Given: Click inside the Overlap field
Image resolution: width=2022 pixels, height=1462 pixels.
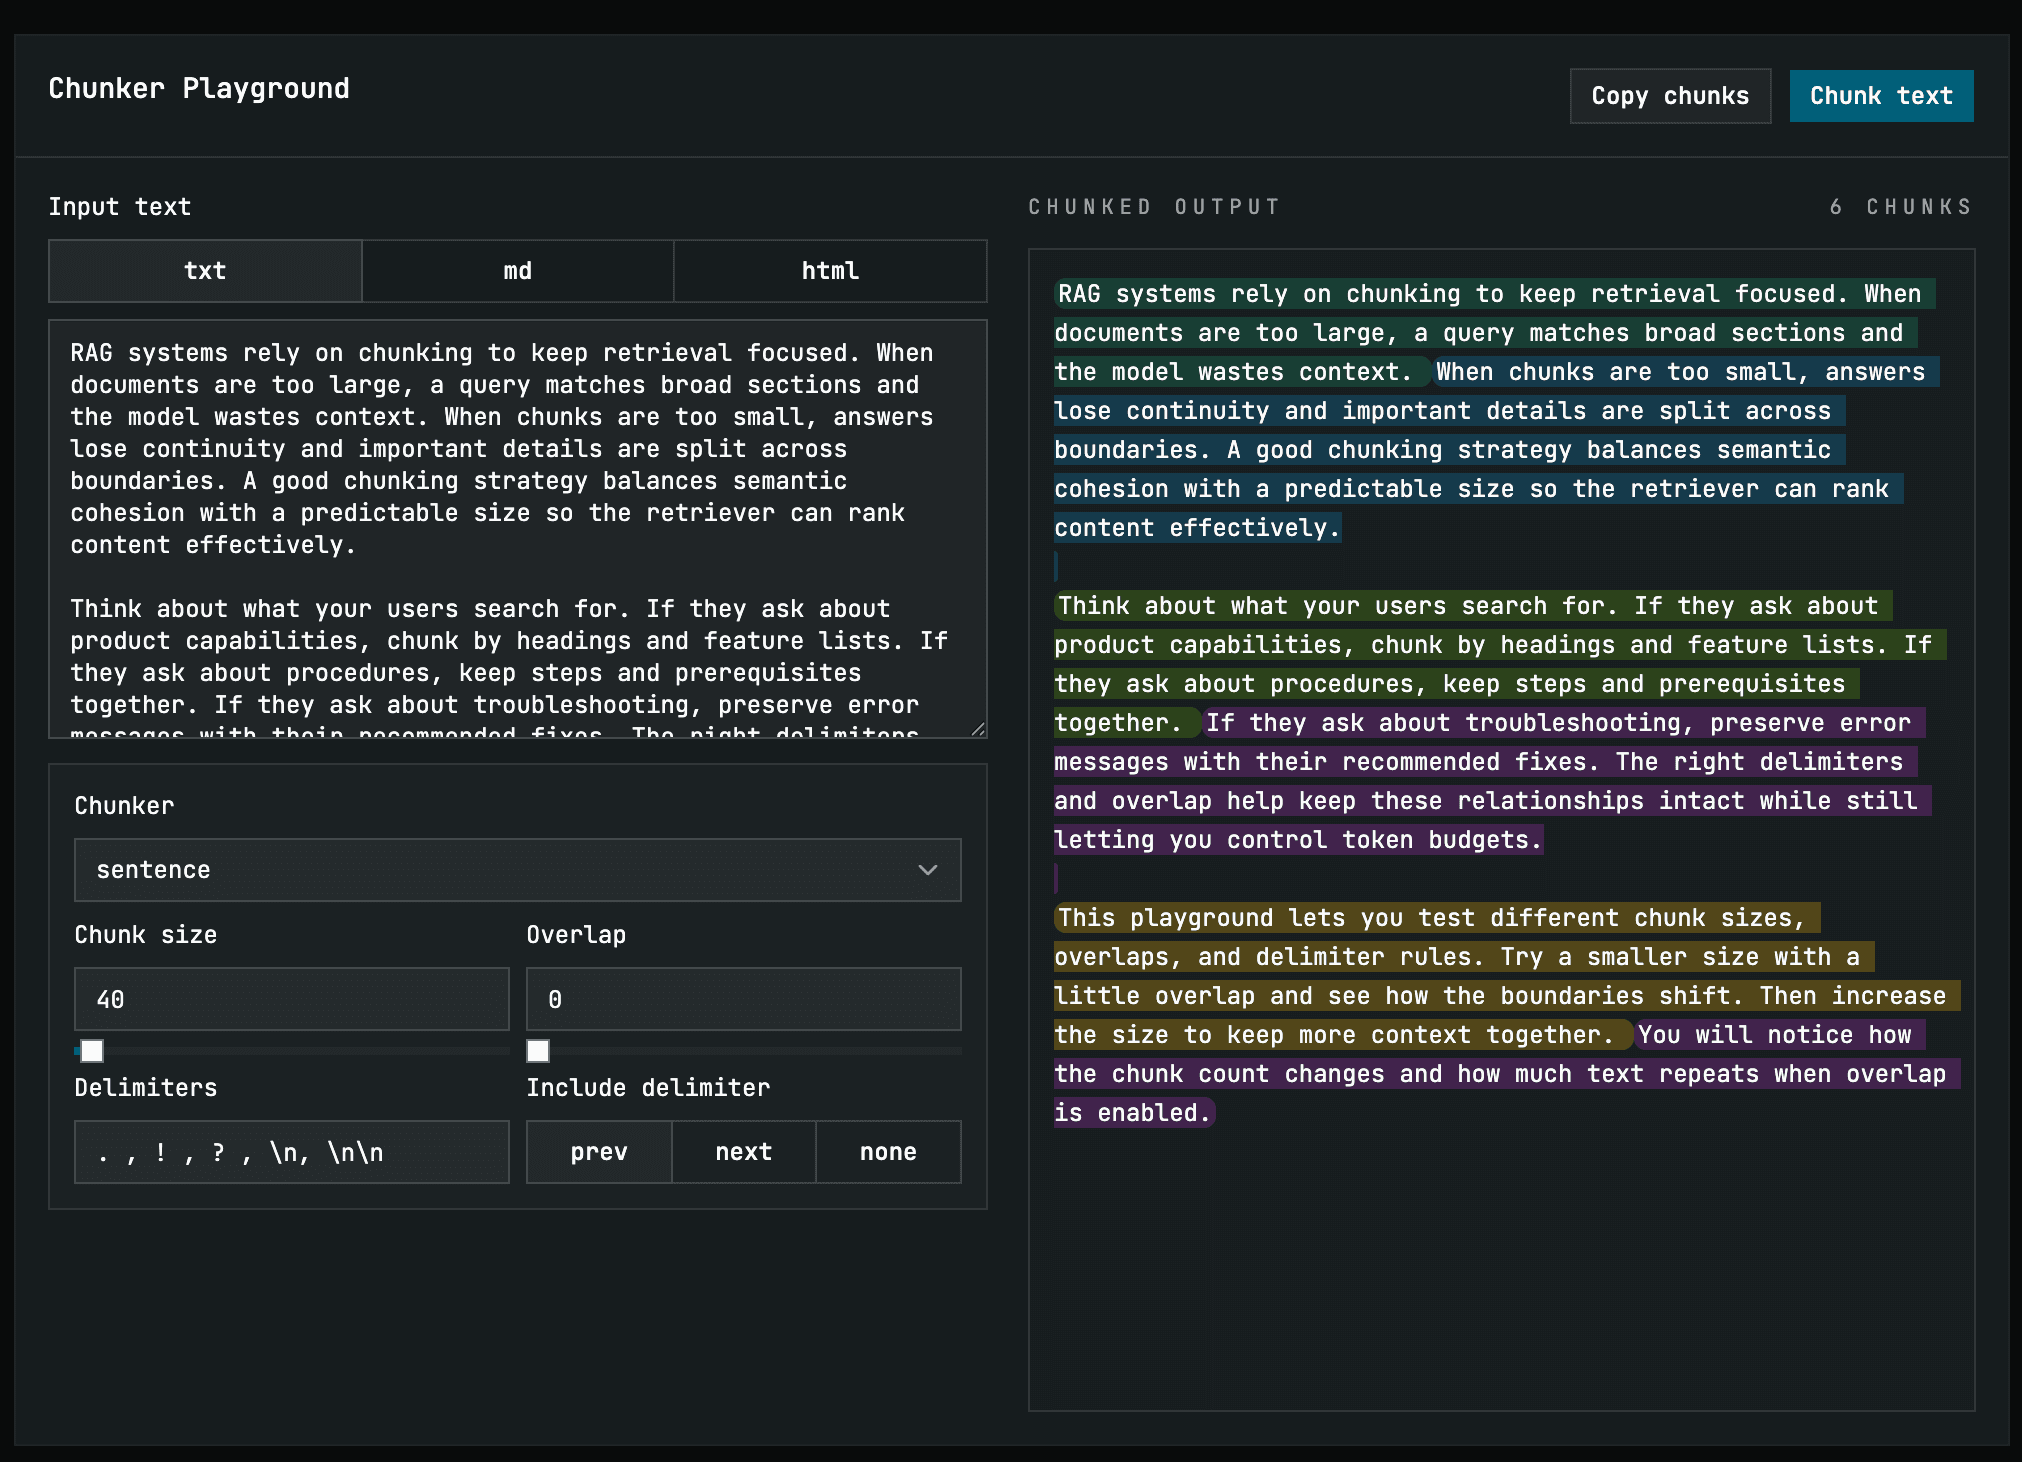Looking at the screenshot, I should 742,998.
